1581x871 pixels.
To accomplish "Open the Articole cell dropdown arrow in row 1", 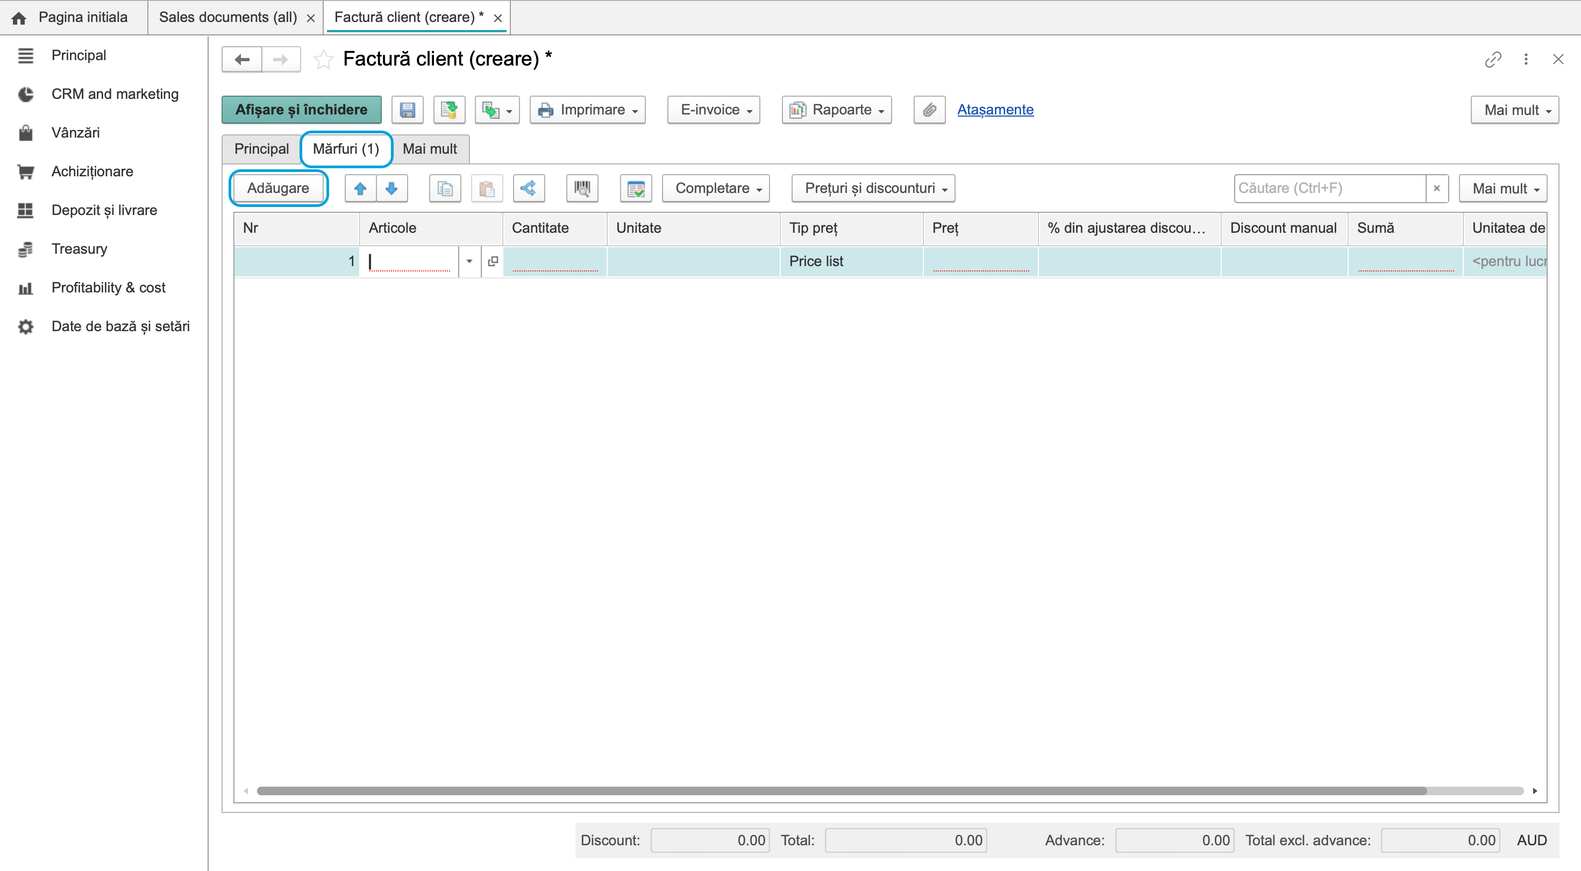I will [469, 262].
